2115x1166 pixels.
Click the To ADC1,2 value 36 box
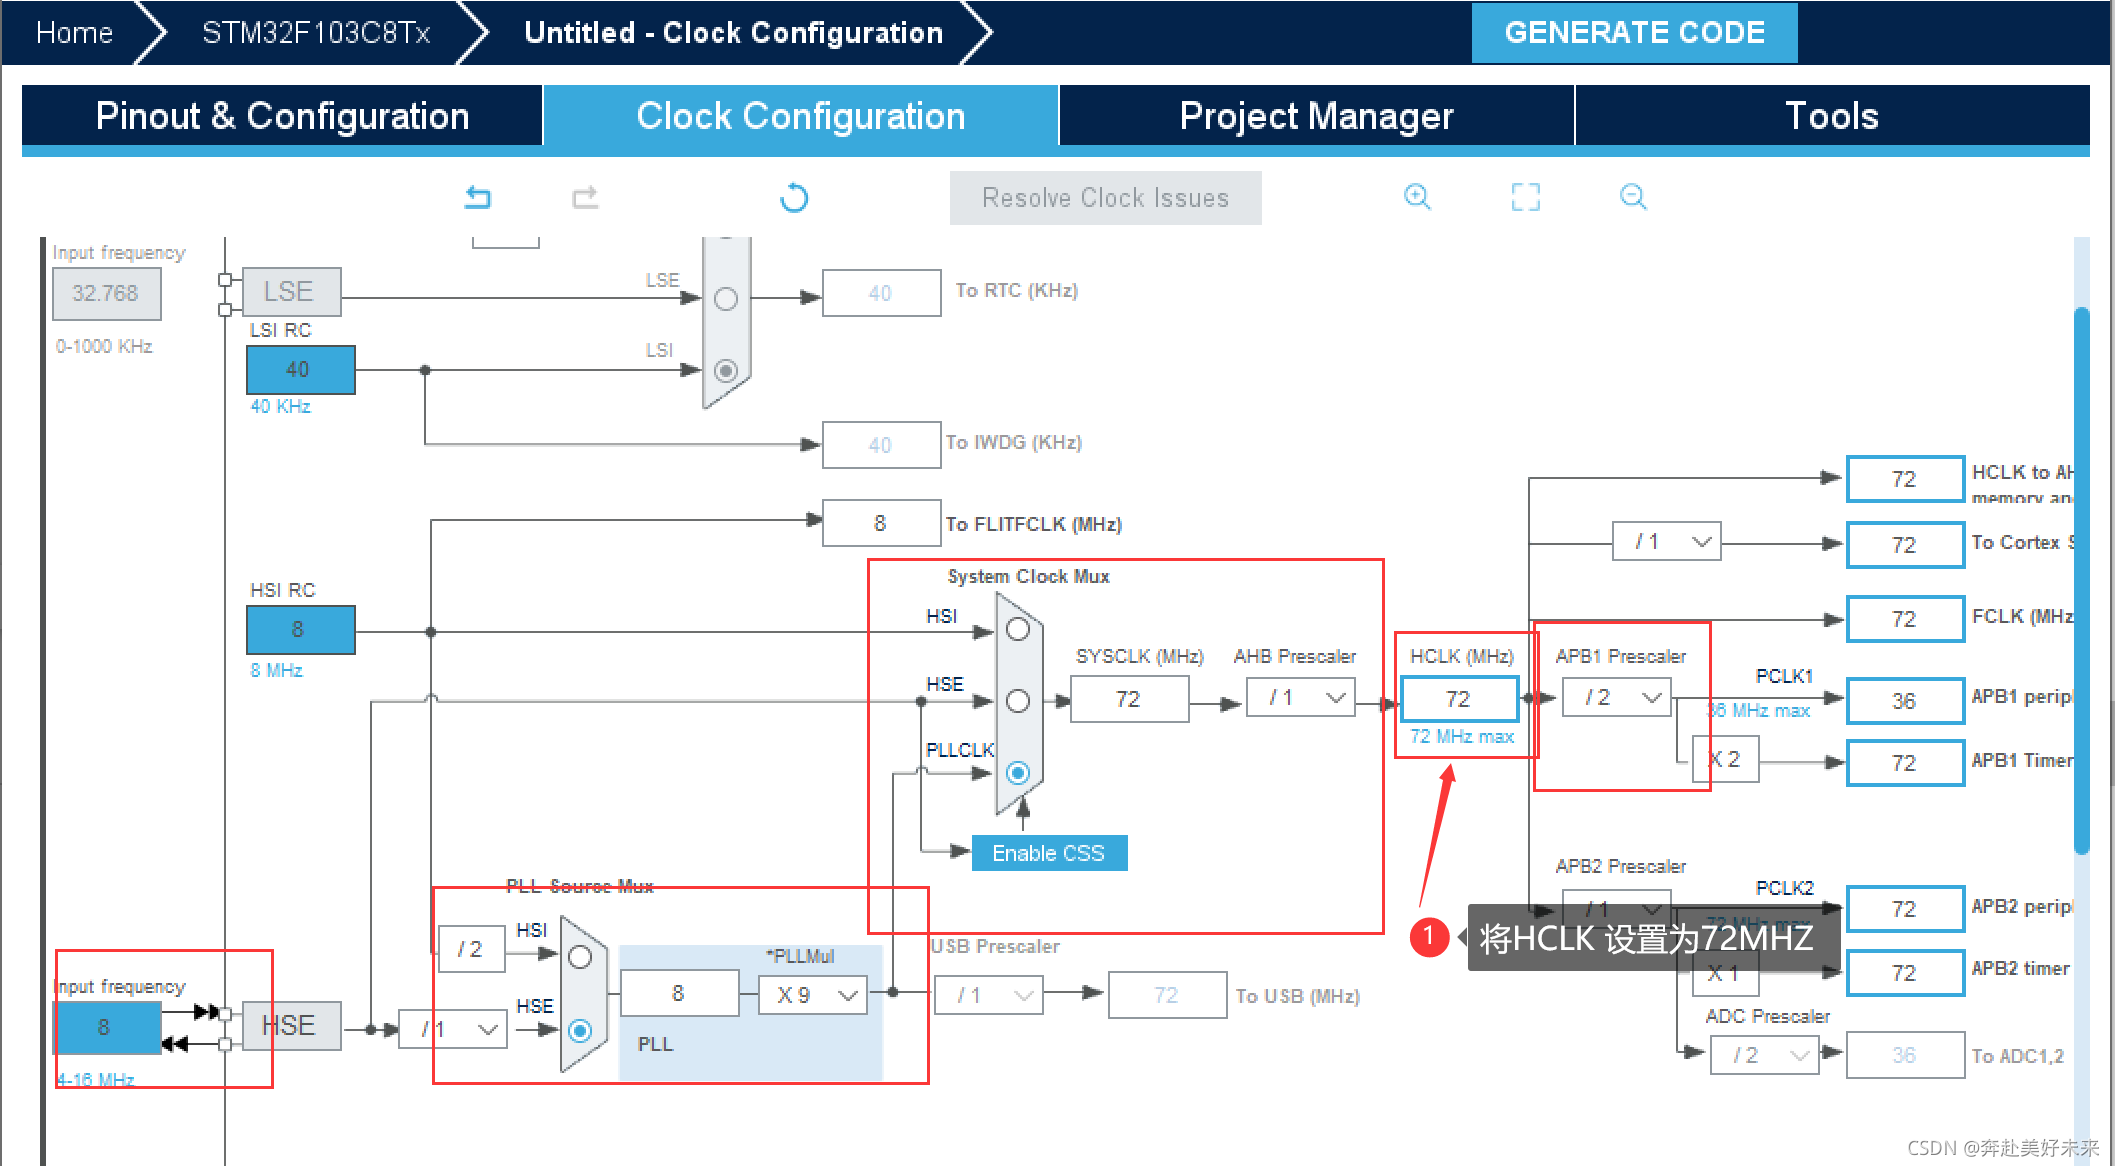tap(1905, 1055)
